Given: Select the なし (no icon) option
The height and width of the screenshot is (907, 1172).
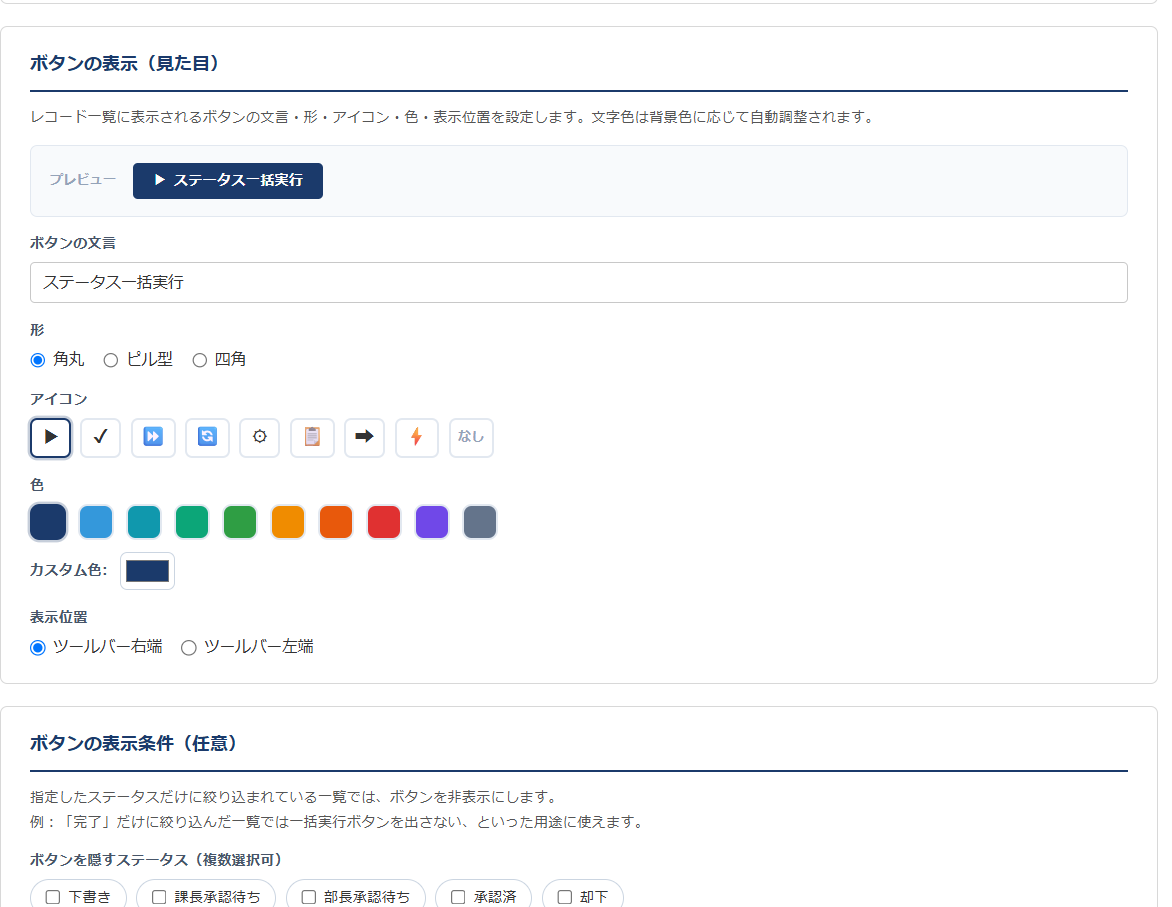Looking at the screenshot, I should tap(471, 437).
